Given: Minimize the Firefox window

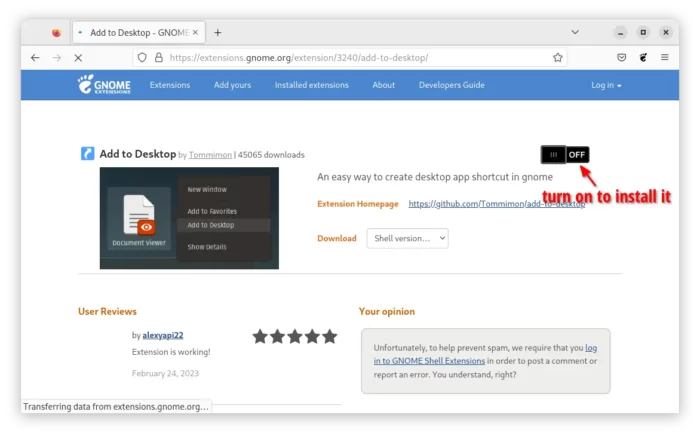Looking at the screenshot, I should (x=620, y=33).
